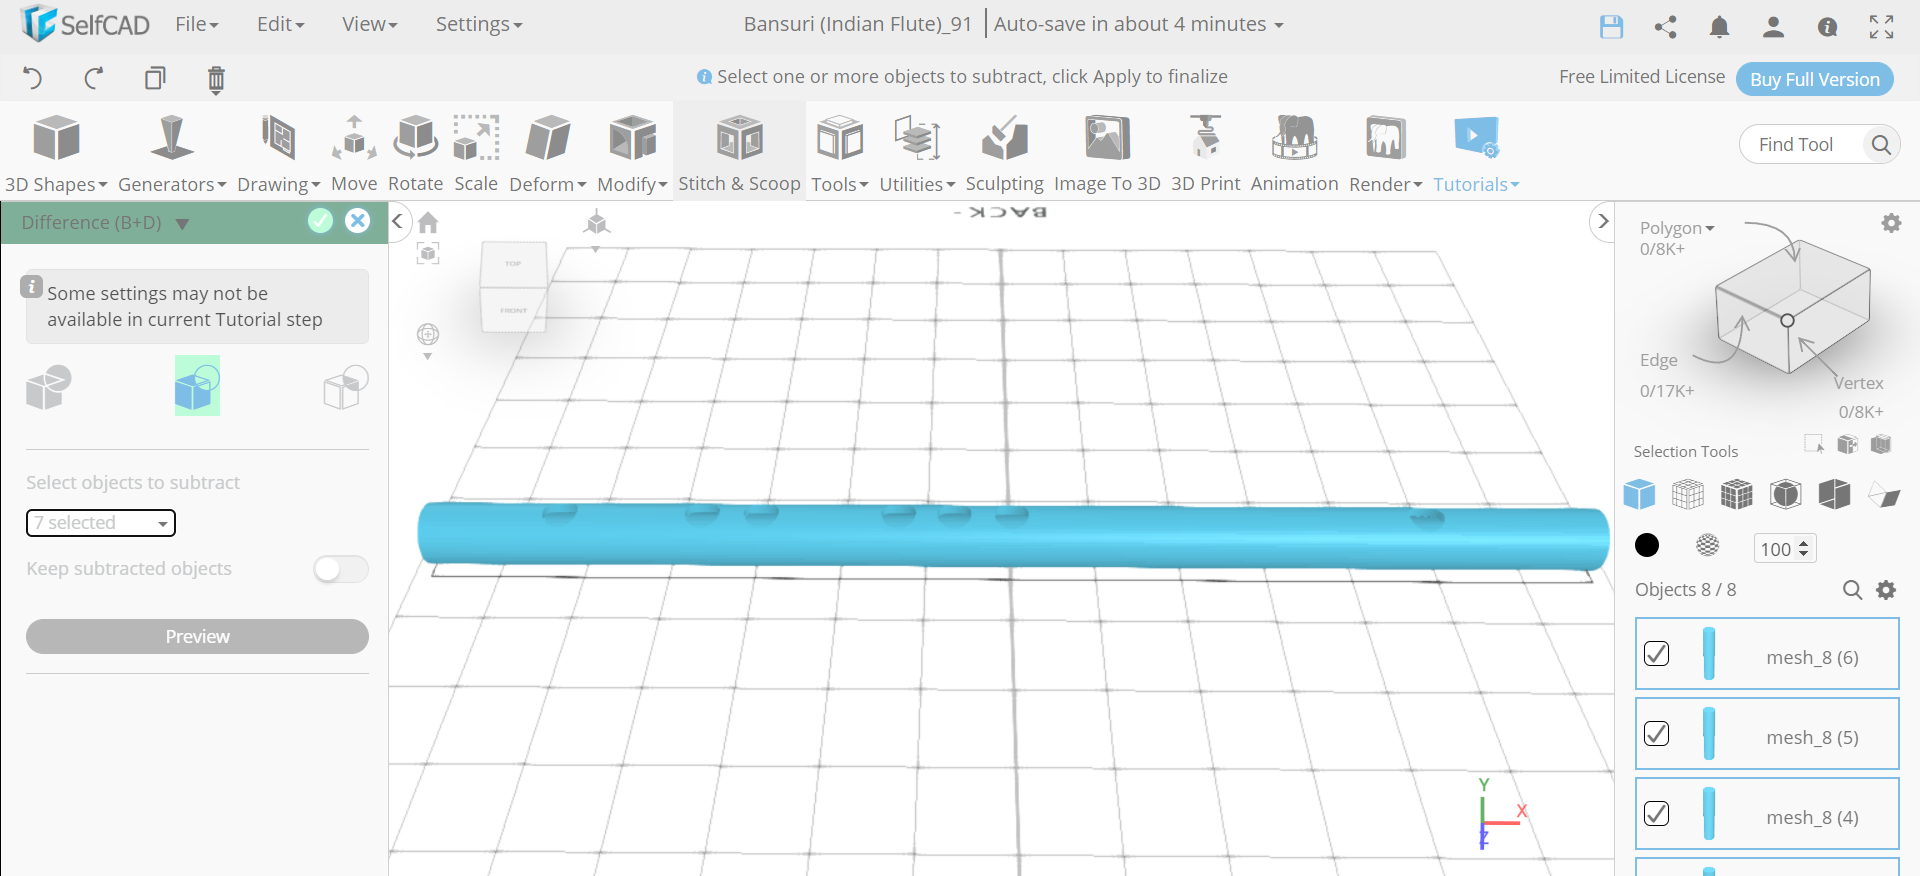Open the Deform tool menu
Screen dimensions: 1920x876
click(548, 152)
